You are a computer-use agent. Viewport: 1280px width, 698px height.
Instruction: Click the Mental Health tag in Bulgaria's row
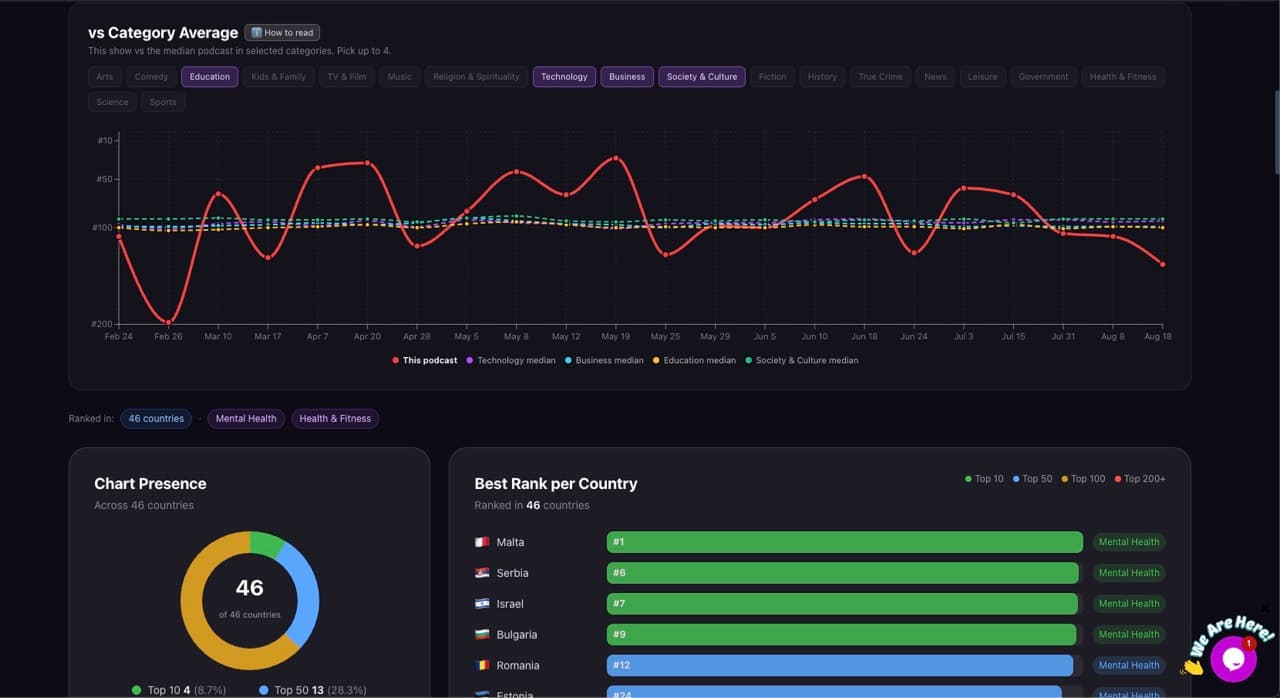pos(1129,635)
